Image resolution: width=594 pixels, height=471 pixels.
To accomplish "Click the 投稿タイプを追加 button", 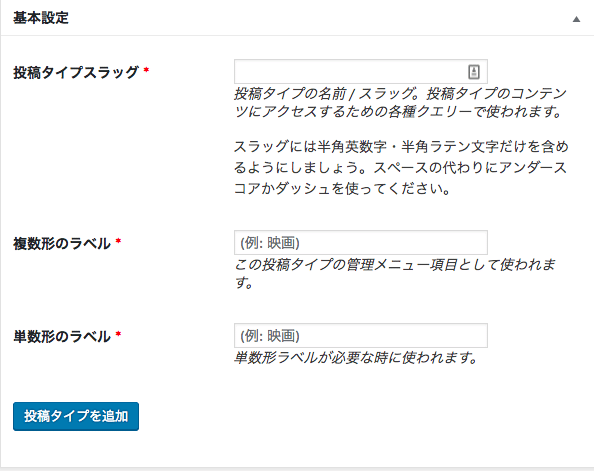I will pyautogui.click(x=76, y=416).
